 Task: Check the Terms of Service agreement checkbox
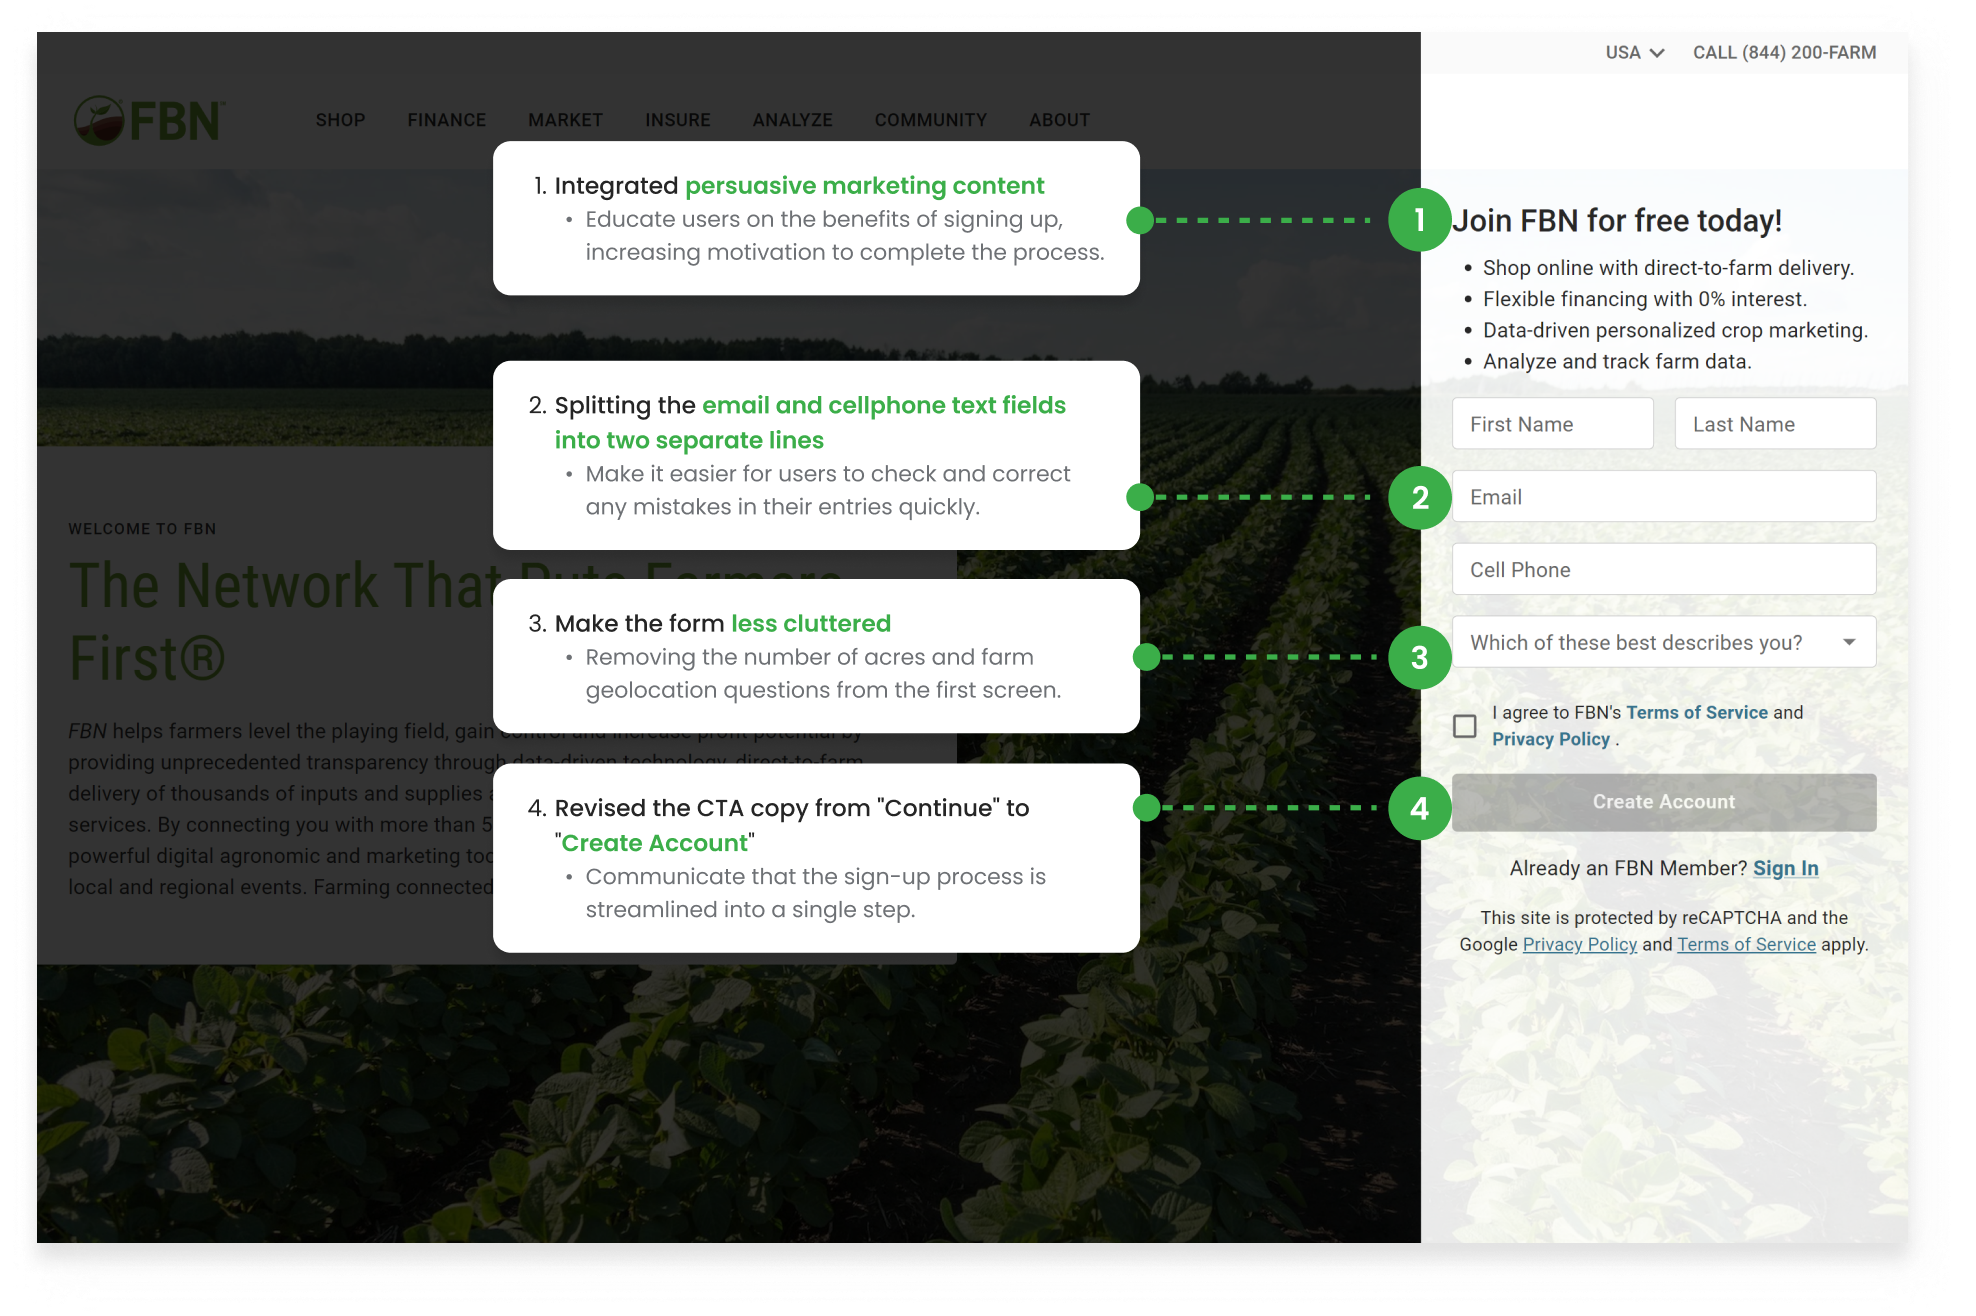[x=1464, y=726]
